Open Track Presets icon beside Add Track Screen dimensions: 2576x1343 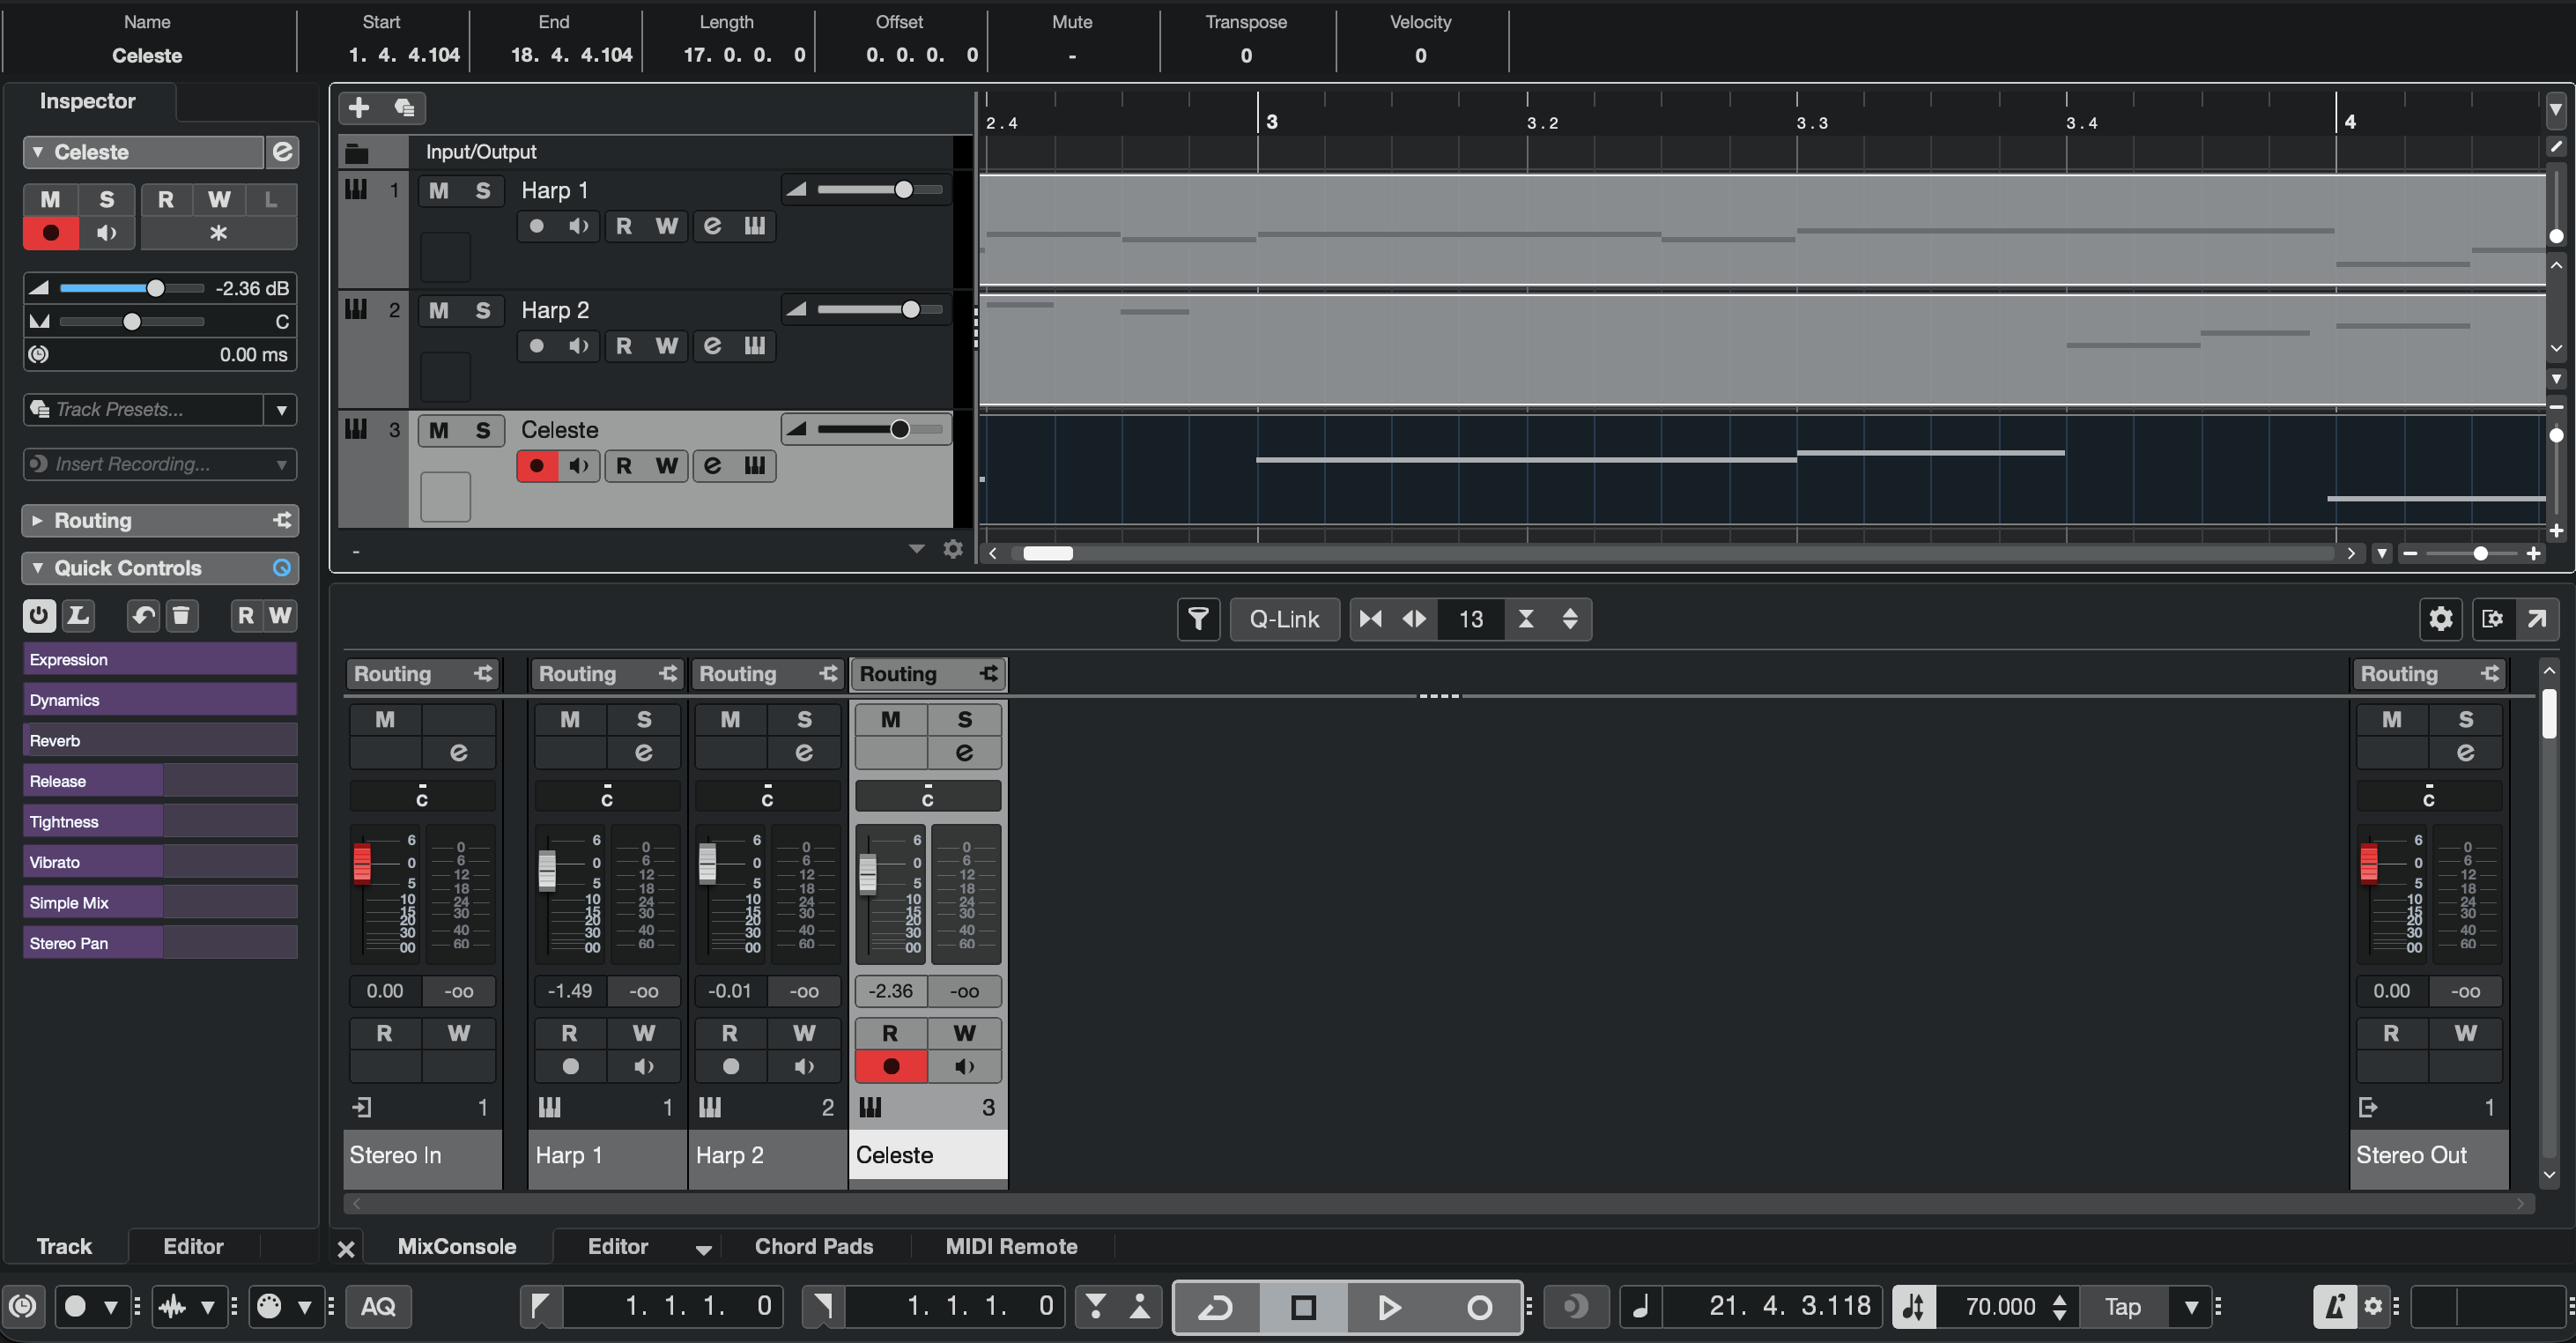[404, 107]
